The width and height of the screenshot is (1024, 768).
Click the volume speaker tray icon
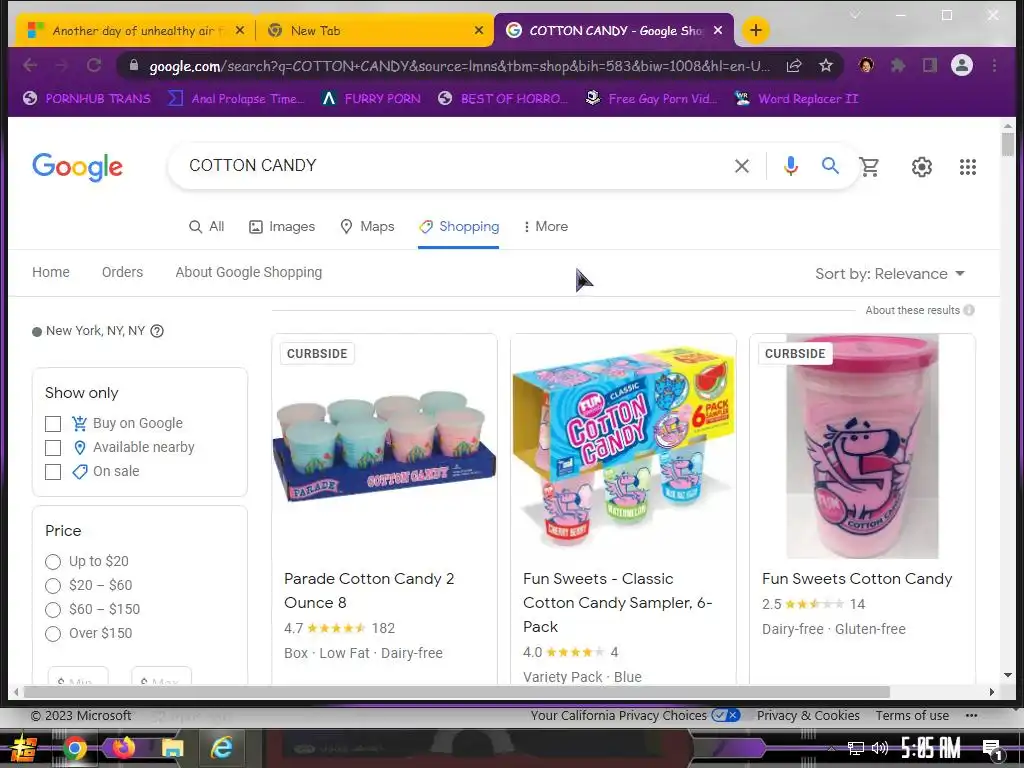[x=880, y=748]
